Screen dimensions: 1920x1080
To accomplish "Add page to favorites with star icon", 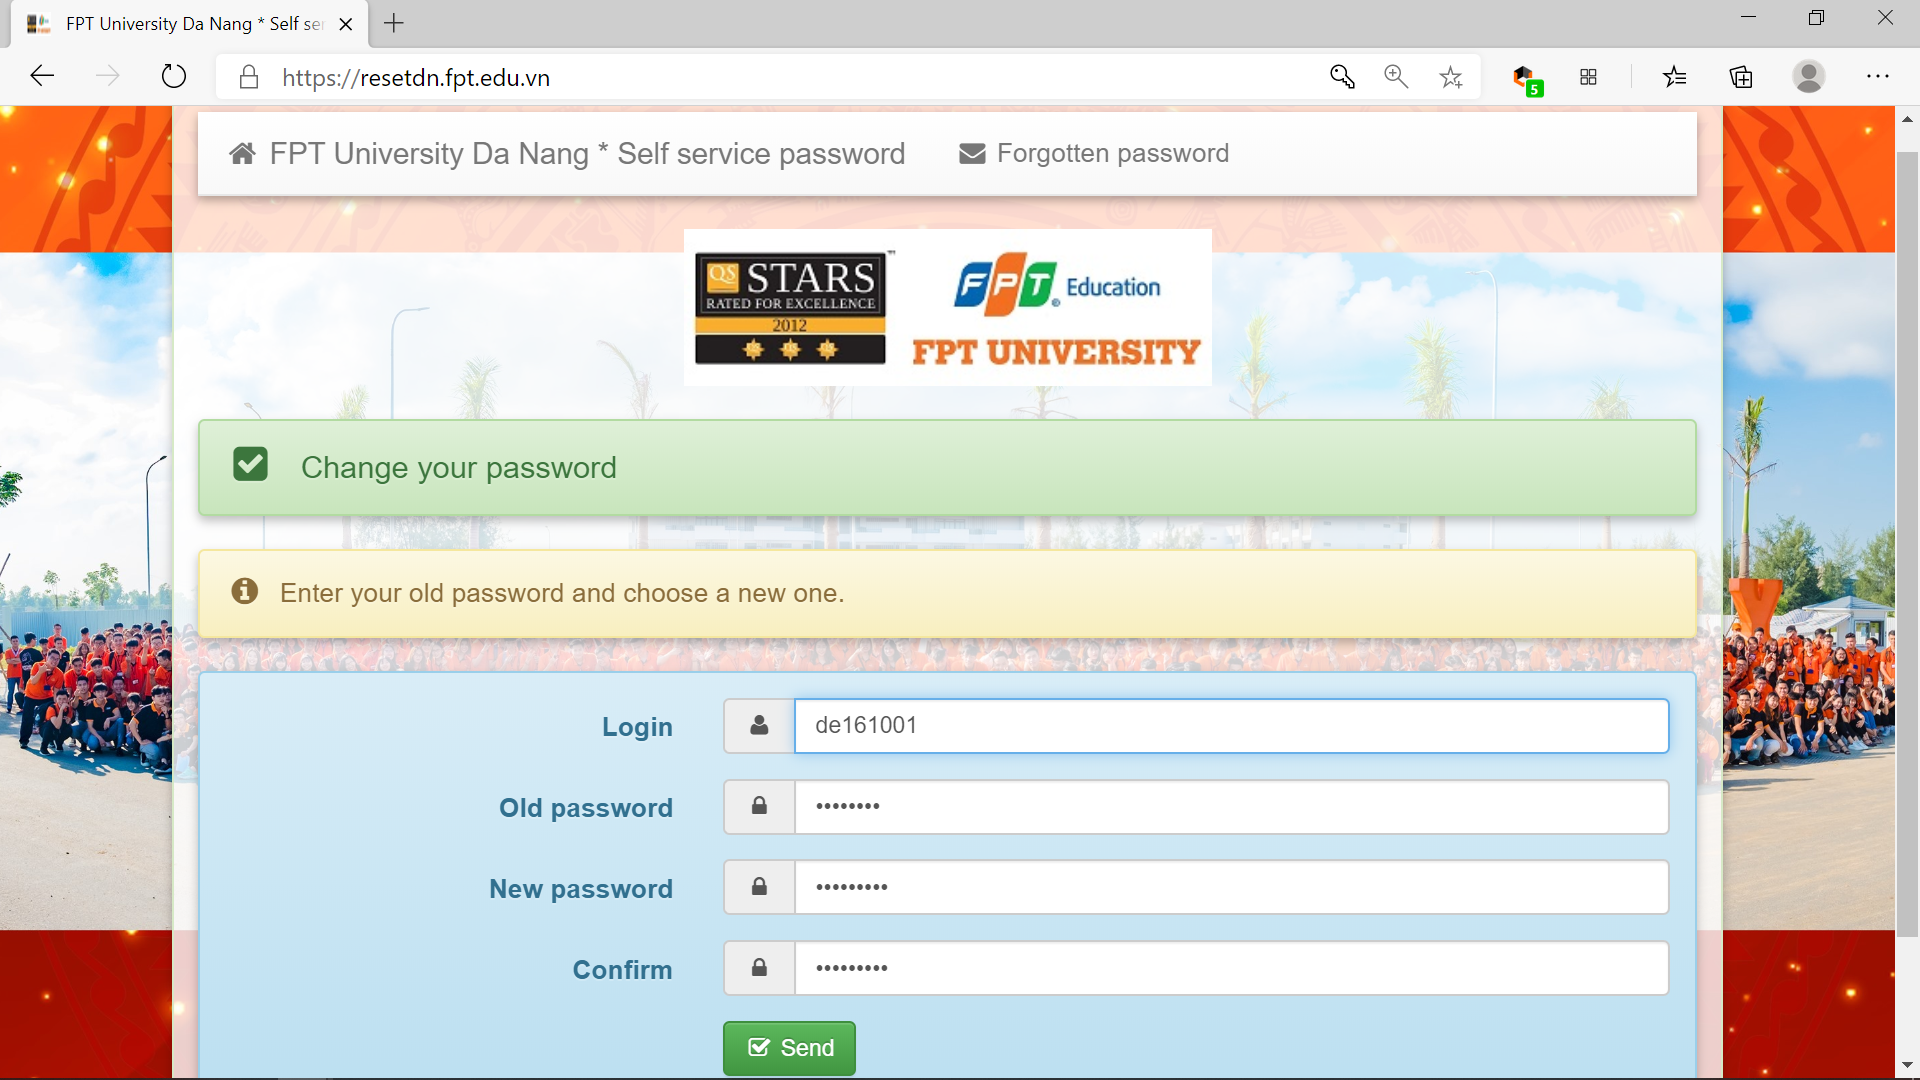I will [x=1451, y=77].
